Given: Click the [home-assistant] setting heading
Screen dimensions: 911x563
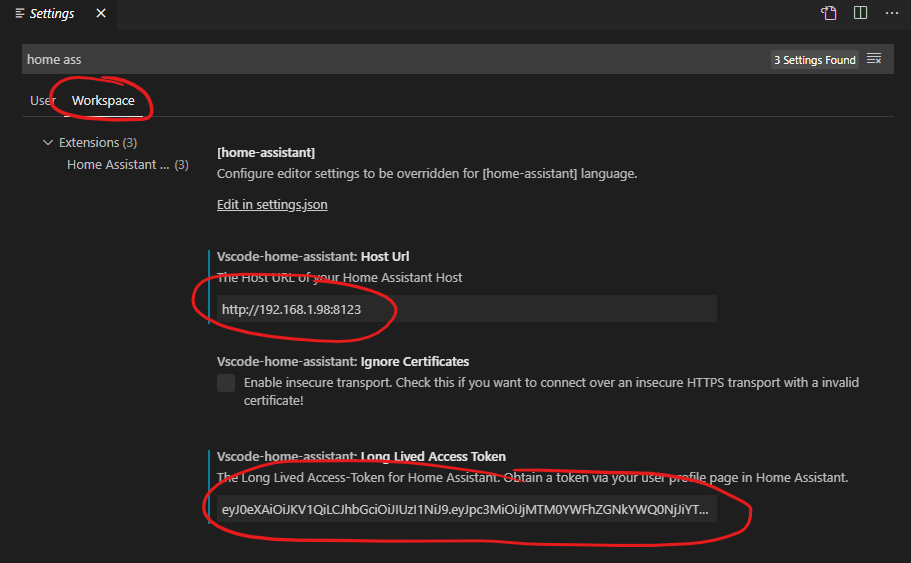Looking at the screenshot, I should (x=266, y=152).
